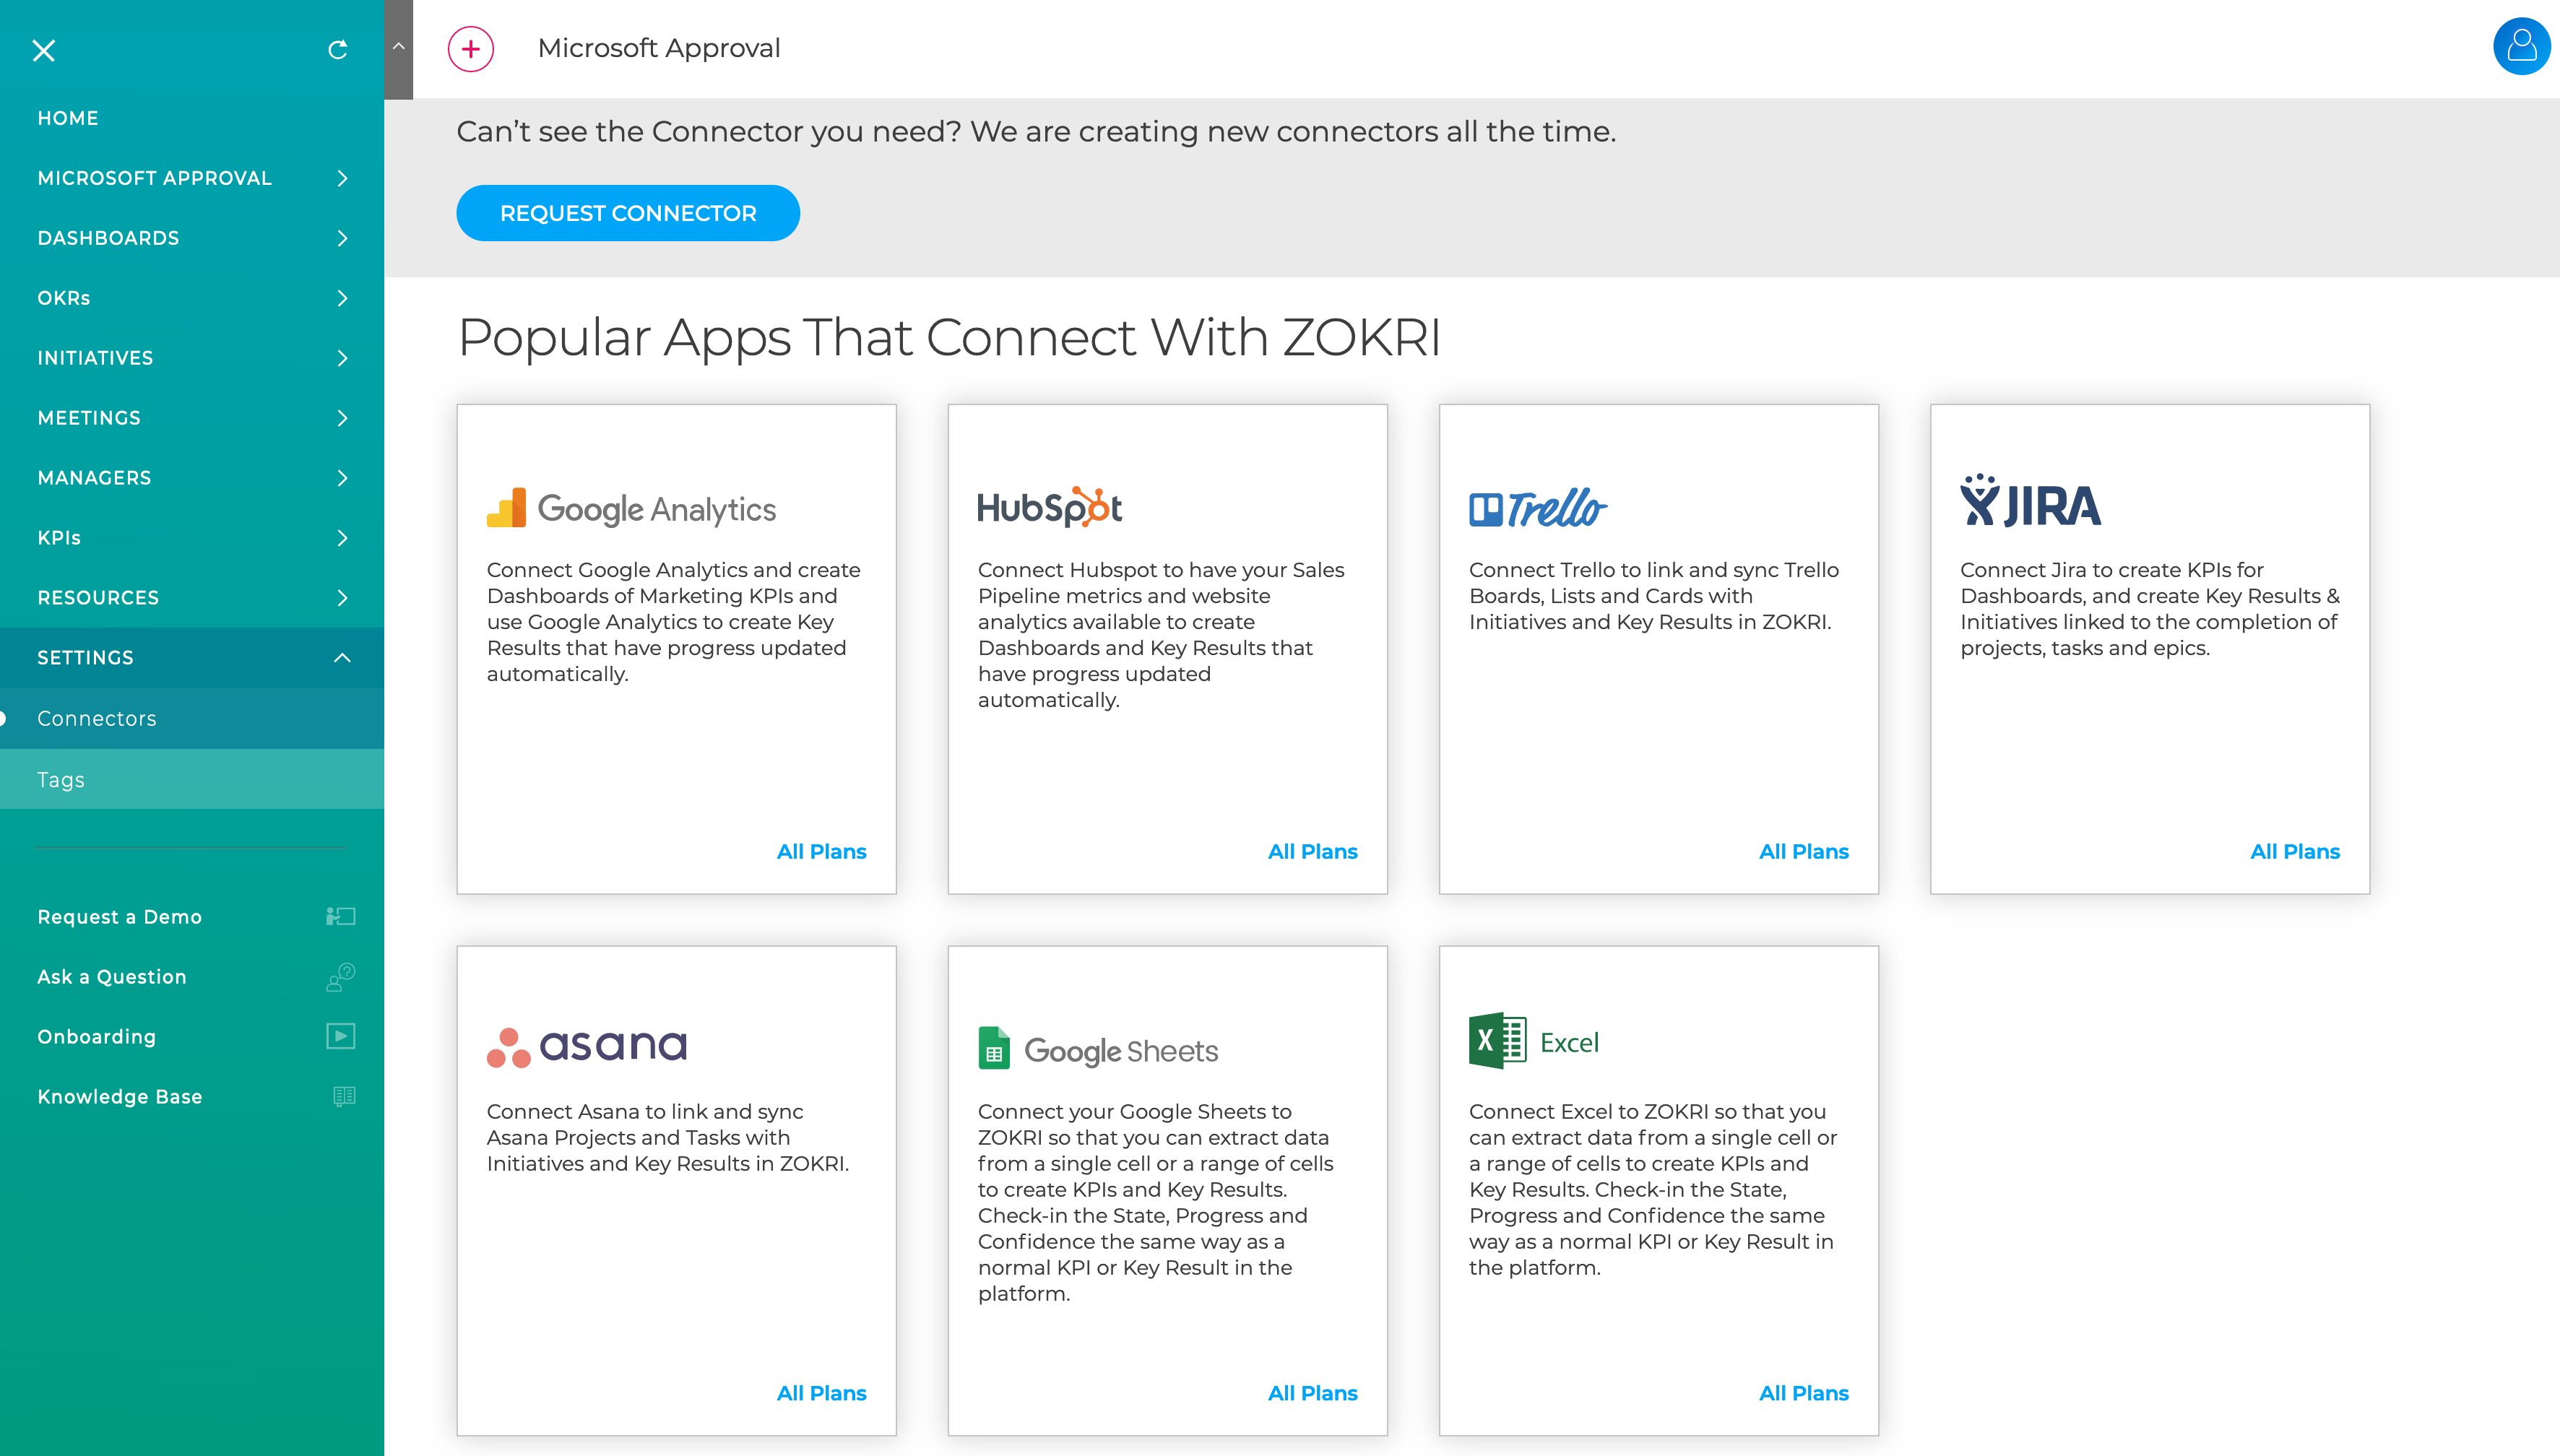
Task: Select Tags under Settings
Action: [192, 779]
